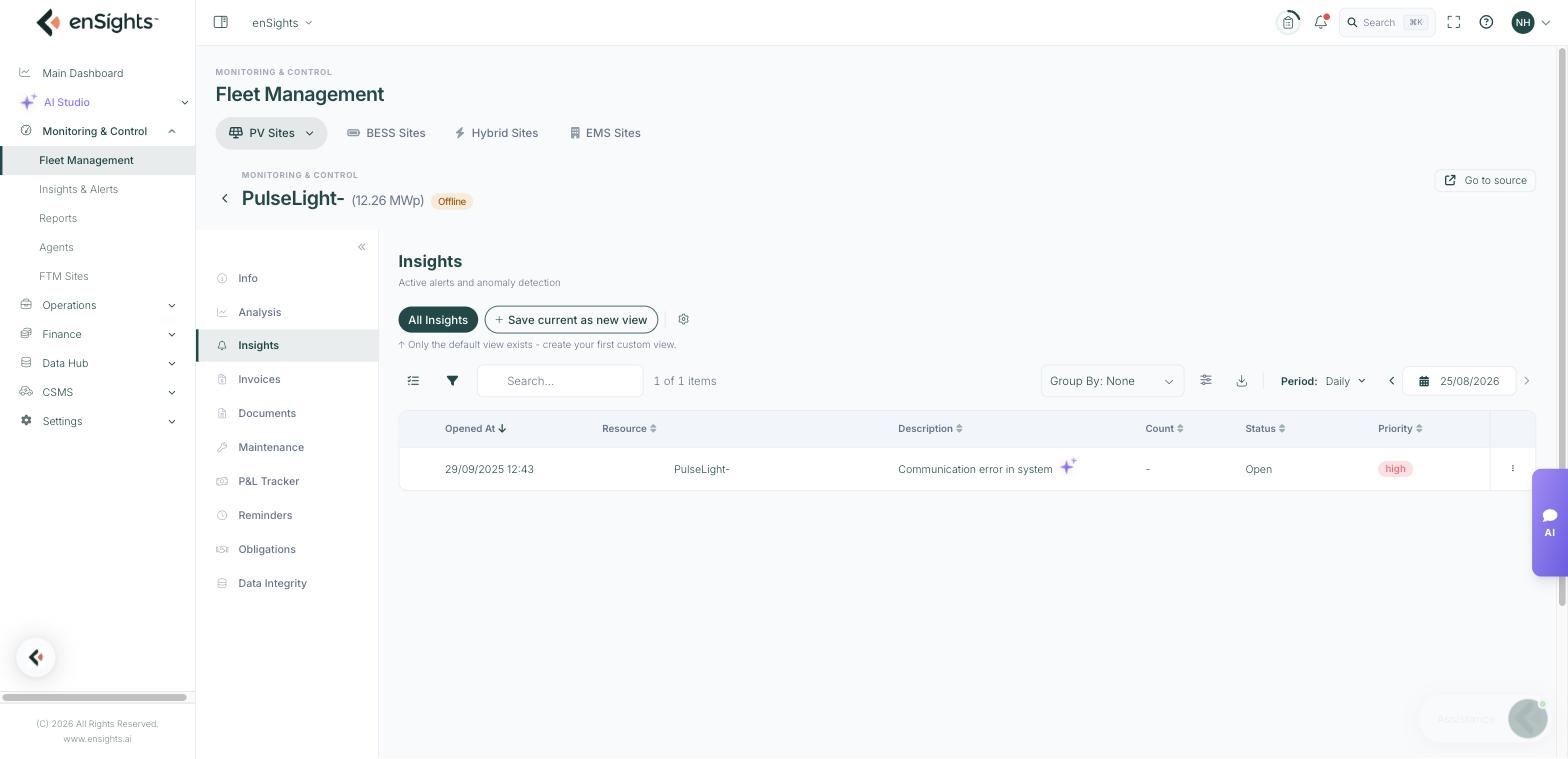Open the enSights workspace dropdown
Viewport: 1568px width, 759px height.
coord(282,22)
